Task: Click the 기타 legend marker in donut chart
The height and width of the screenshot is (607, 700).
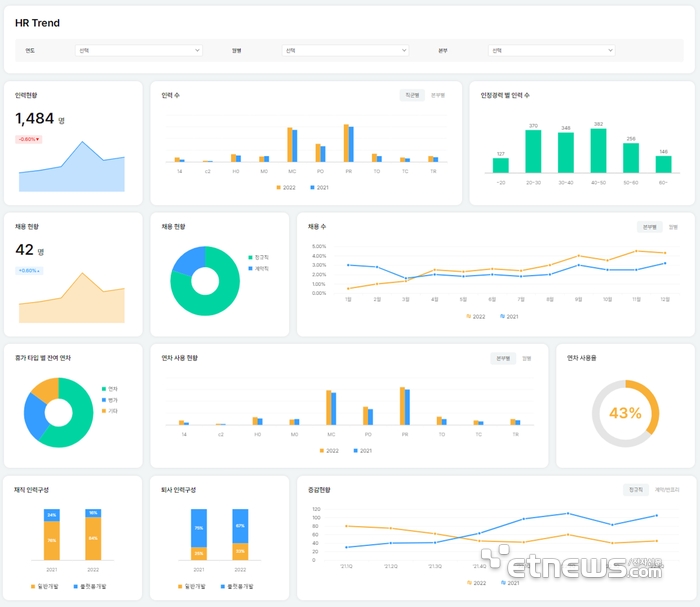Action: 102,410
